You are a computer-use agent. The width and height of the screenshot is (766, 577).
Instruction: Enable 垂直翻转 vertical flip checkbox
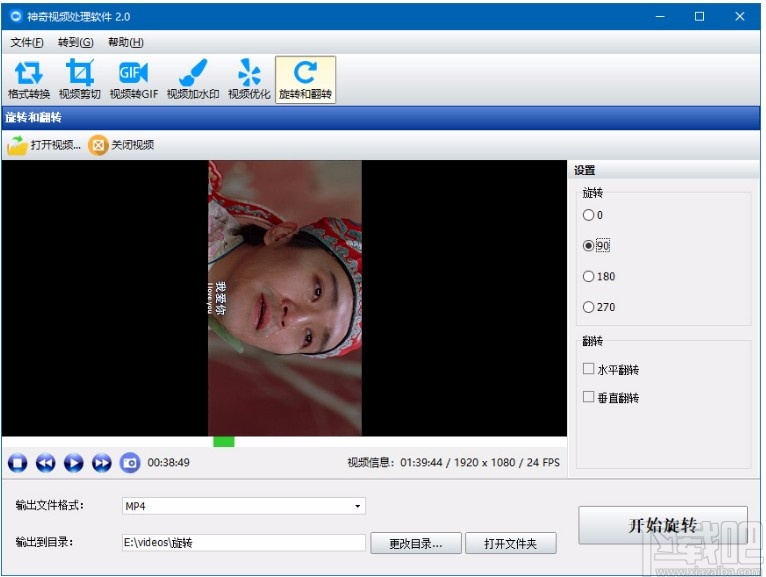(588, 397)
